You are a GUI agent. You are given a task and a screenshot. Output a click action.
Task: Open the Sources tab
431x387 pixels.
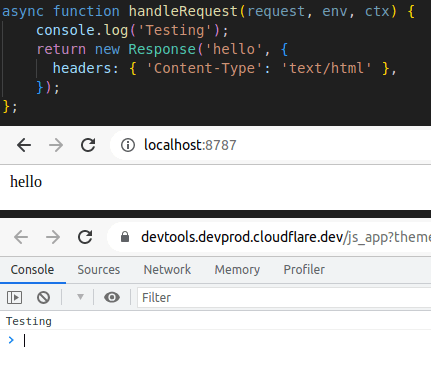tap(99, 270)
